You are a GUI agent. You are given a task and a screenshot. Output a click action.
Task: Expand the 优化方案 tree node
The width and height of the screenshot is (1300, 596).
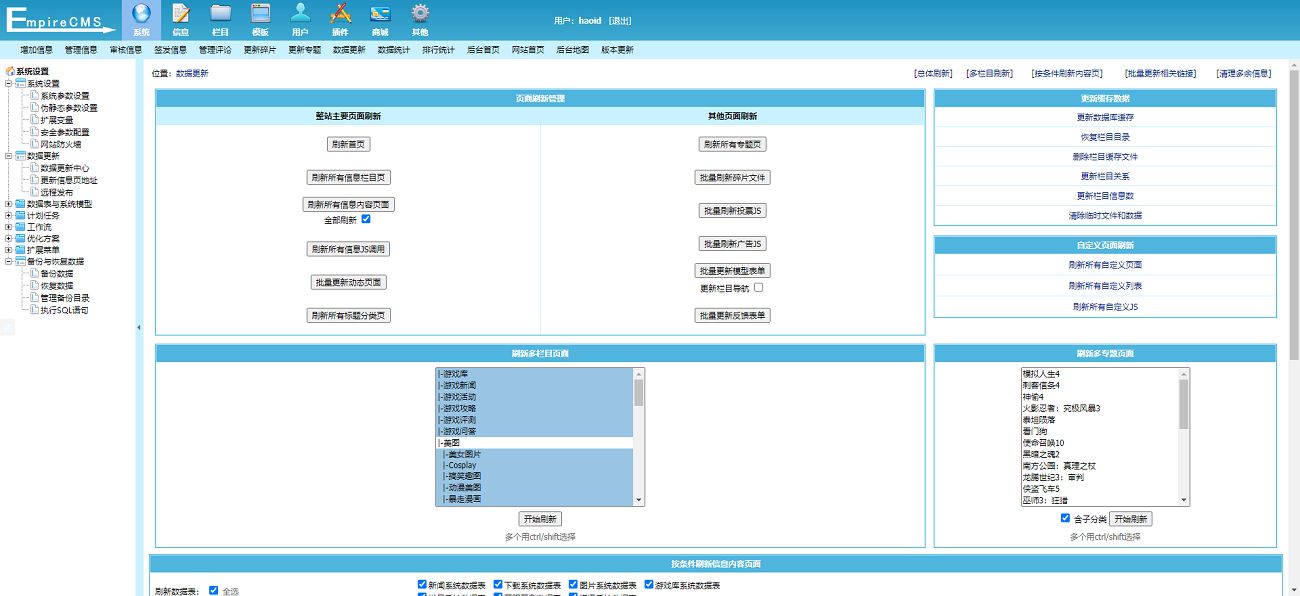tap(9, 239)
